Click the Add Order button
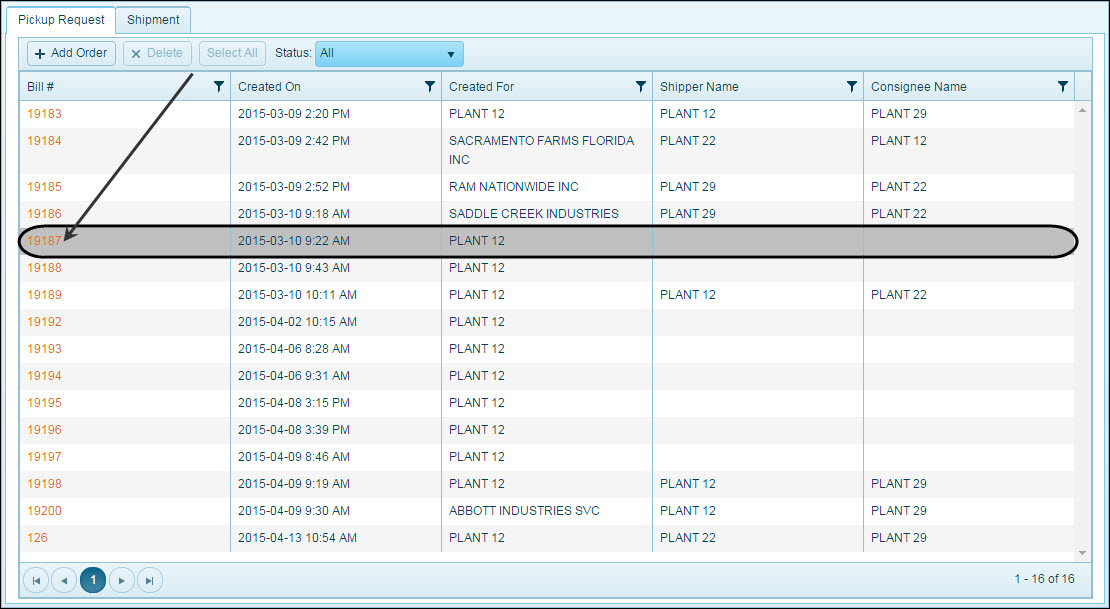The image size is (1110, 609). pyautogui.click(x=71, y=54)
